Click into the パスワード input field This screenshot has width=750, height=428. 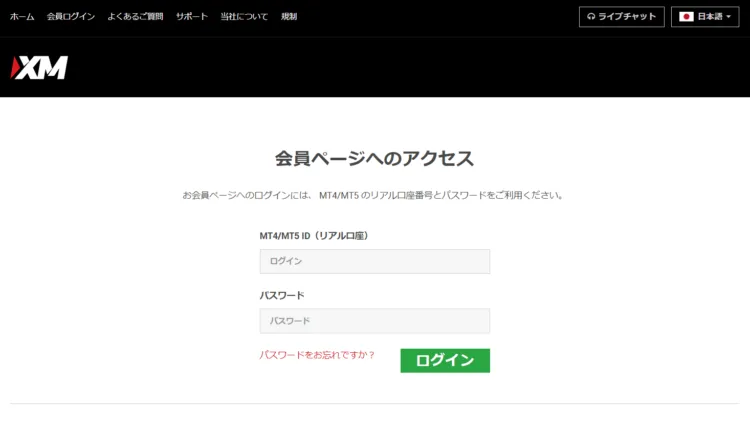click(374, 321)
